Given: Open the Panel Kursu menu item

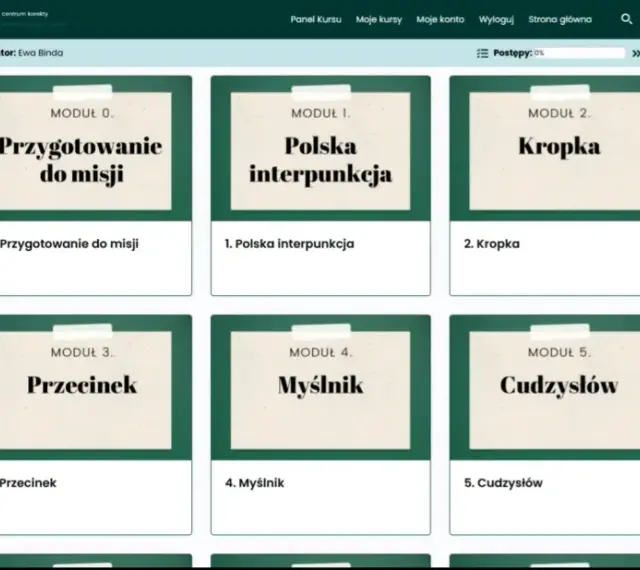Looking at the screenshot, I should pyautogui.click(x=316, y=19).
